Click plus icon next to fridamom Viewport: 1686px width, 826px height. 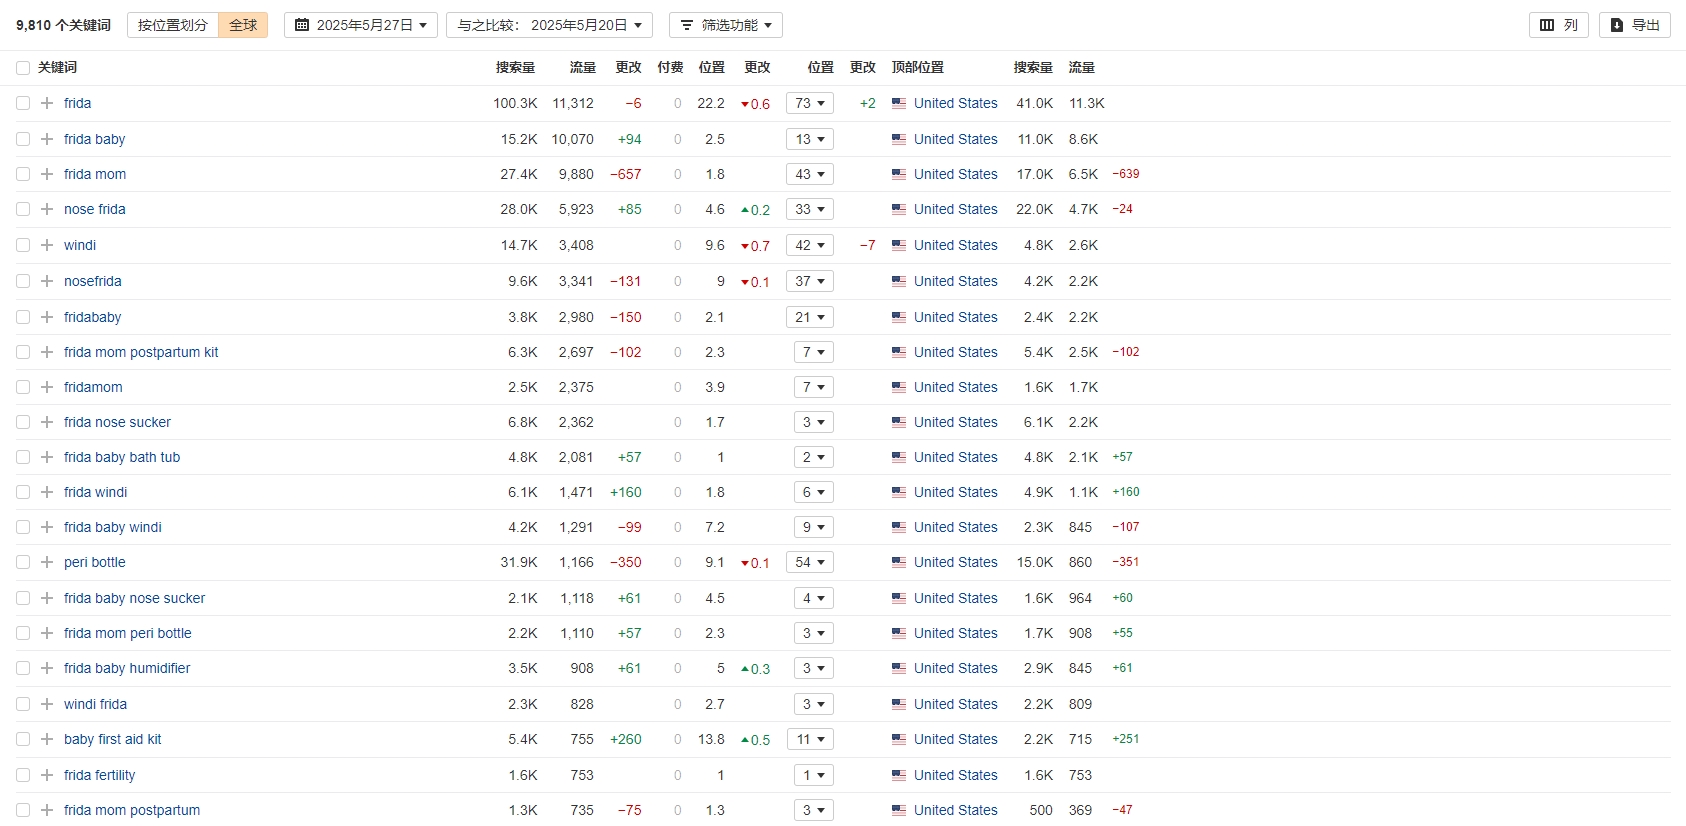click(x=47, y=387)
